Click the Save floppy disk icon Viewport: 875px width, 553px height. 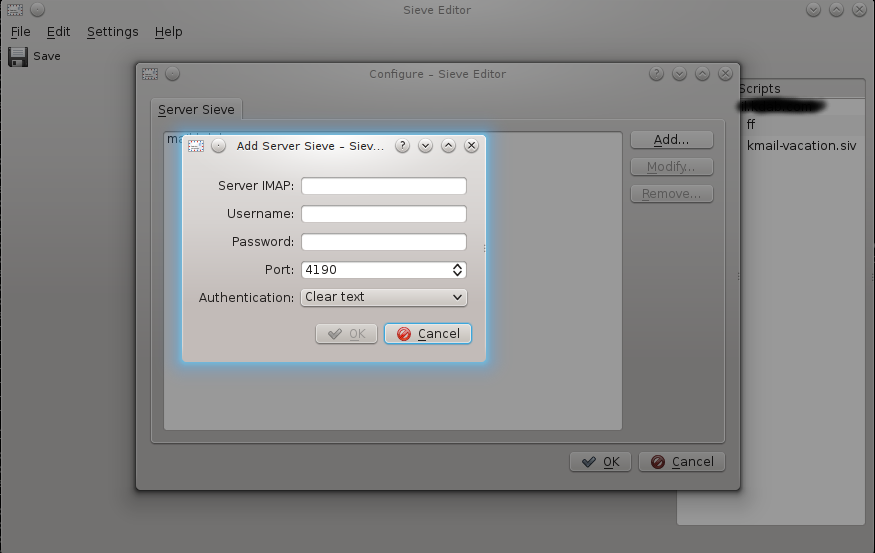pyautogui.click(x=18, y=57)
